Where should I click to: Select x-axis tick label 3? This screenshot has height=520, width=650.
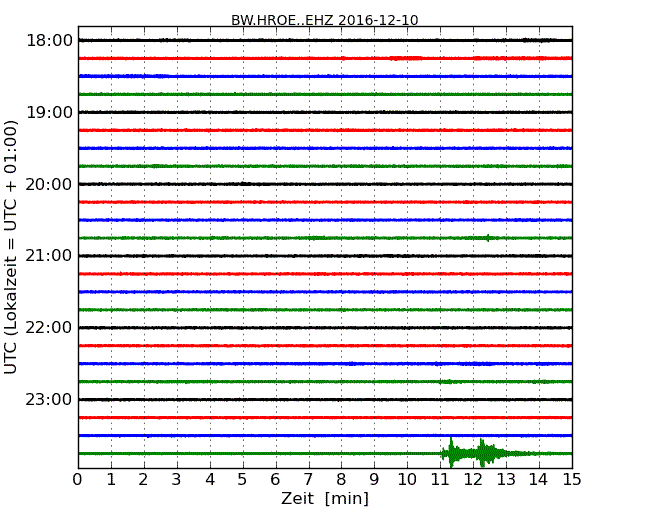point(177,479)
